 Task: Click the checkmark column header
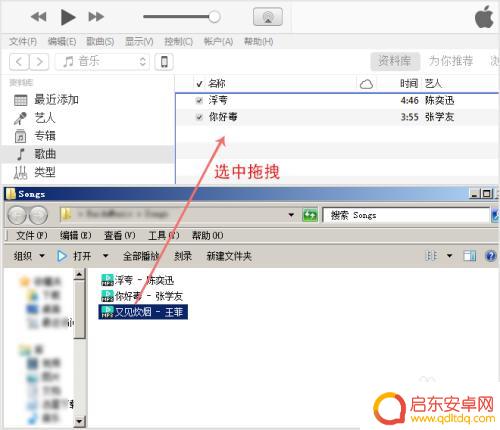pyautogui.click(x=199, y=84)
